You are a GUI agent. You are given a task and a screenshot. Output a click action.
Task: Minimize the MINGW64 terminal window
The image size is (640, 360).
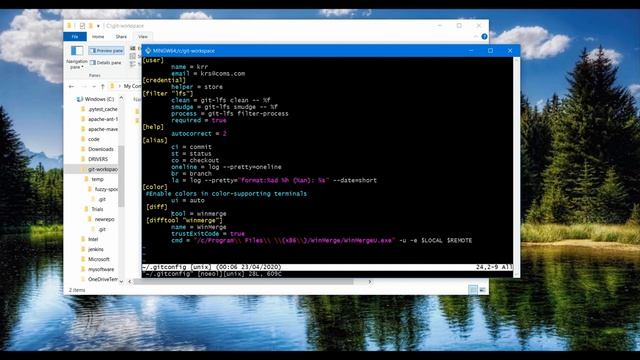pyautogui.click(x=471, y=51)
